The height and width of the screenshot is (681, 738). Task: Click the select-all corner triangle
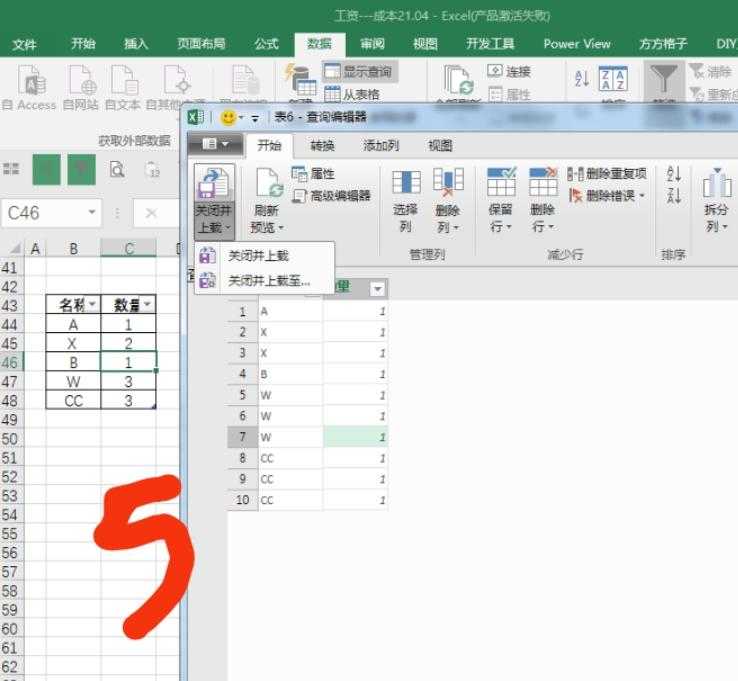(15, 248)
